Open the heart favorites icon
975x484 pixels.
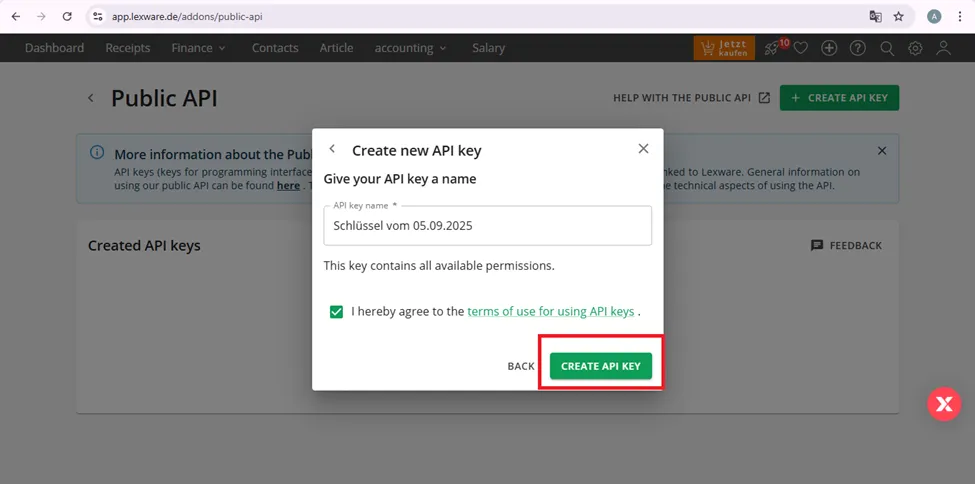pyautogui.click(x=801, y=48)
